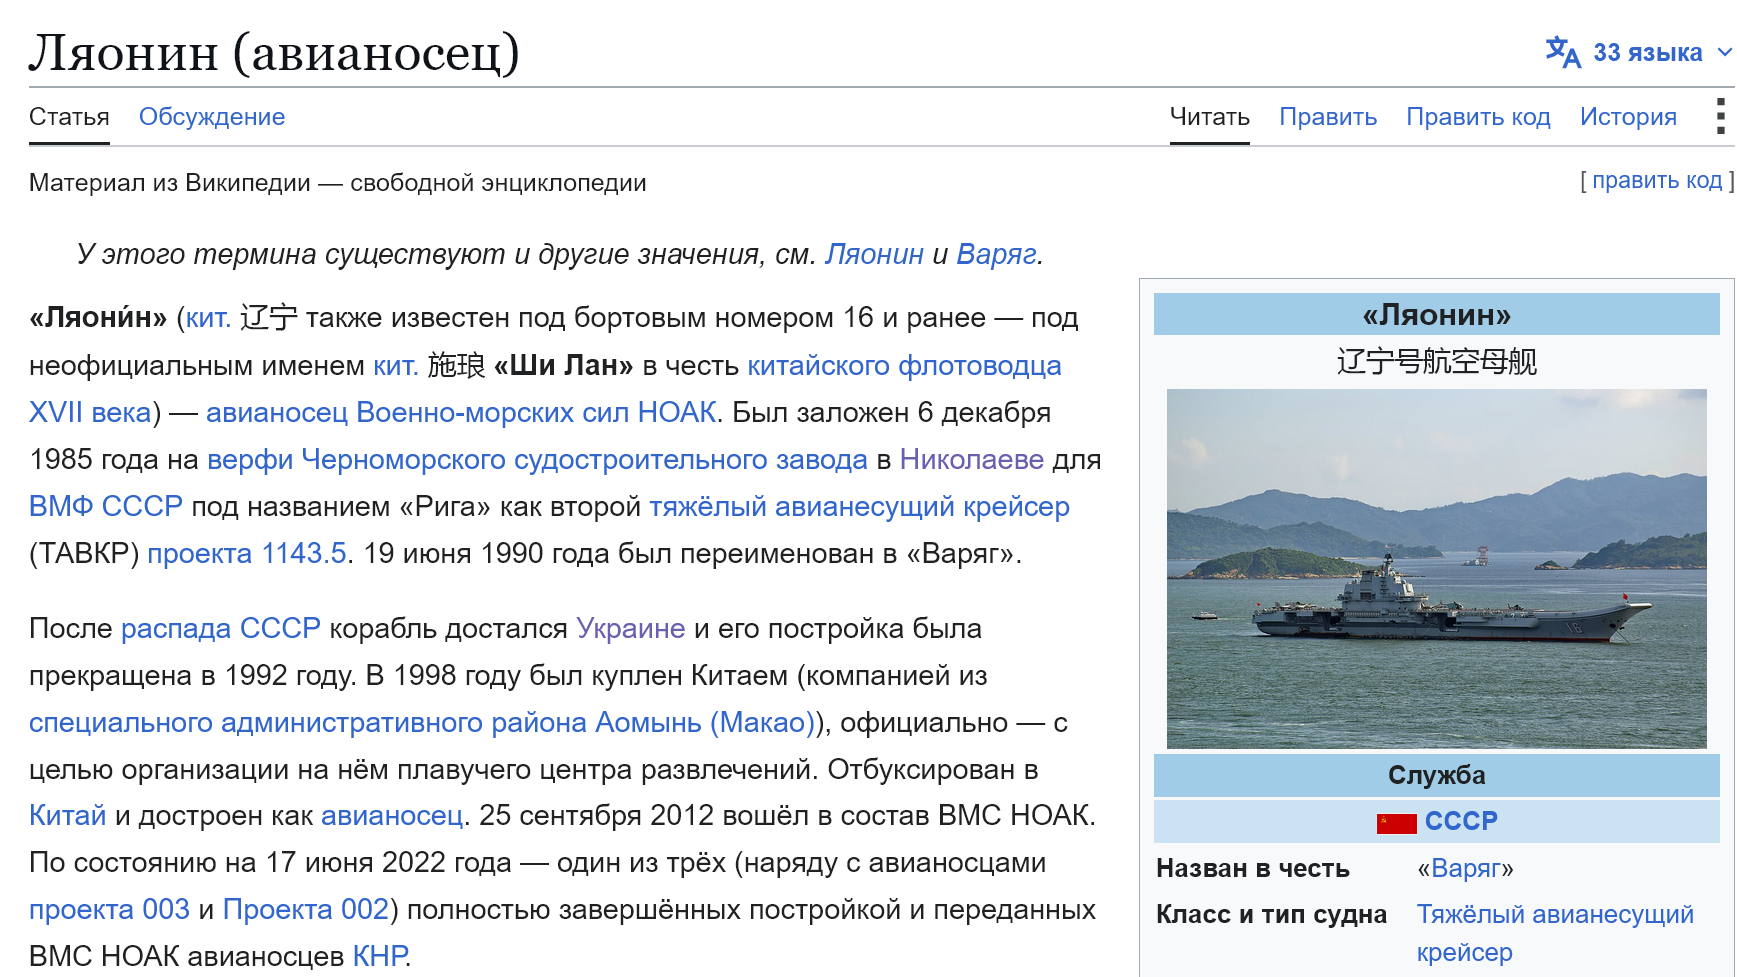
Task: Open the Проекта 002 link
Action: (x=305, y=909)
